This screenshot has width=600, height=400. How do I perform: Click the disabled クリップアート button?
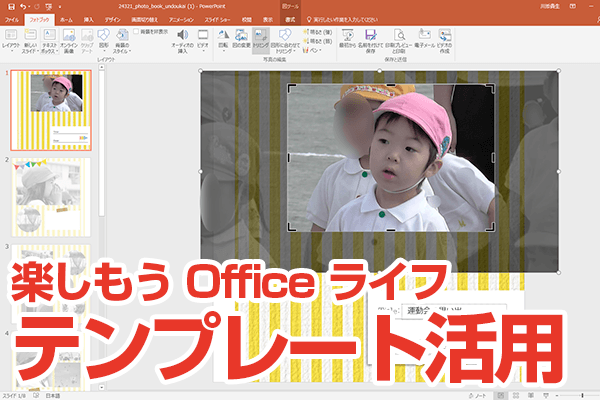click(87, 41)
